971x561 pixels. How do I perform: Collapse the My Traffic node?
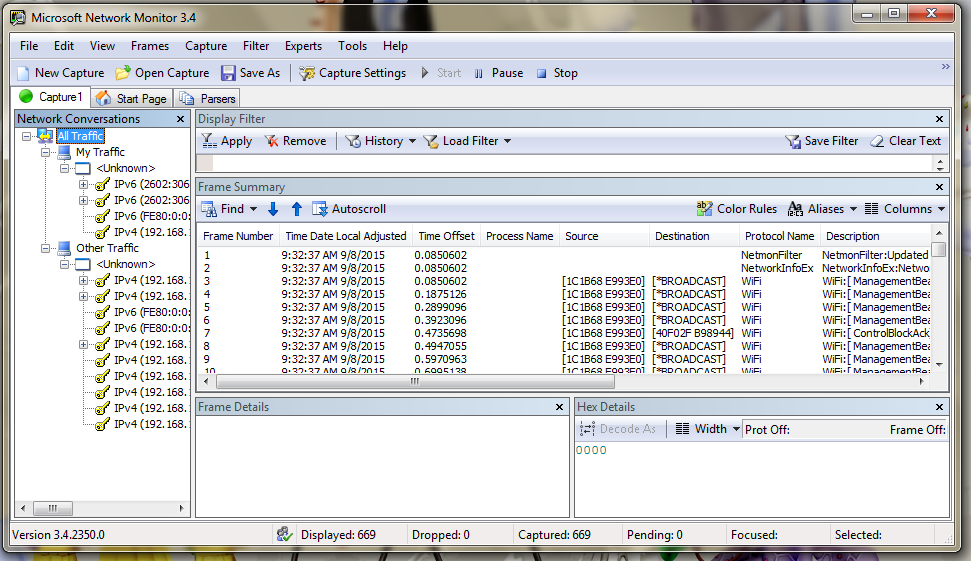point(45,152)
